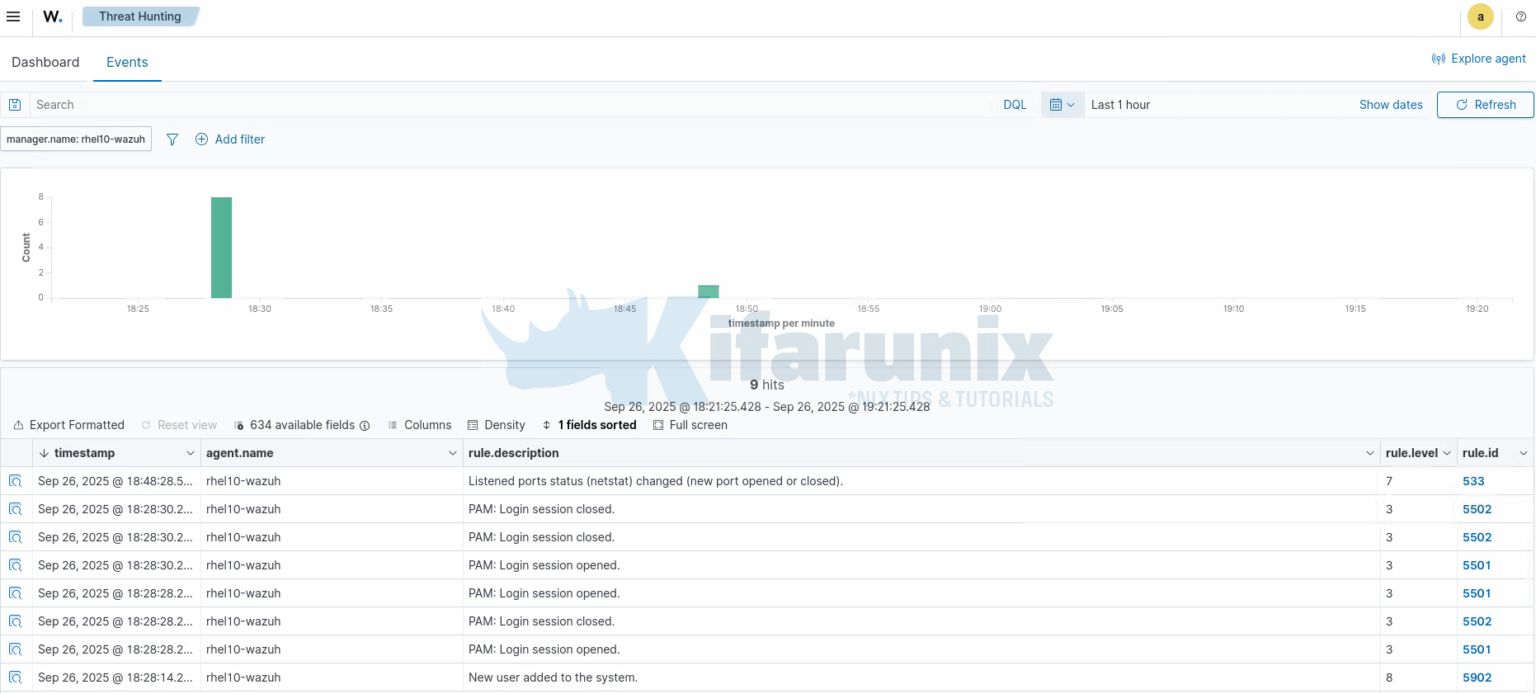Click inside the Search input field
The width and height of the screenshot is (1536, 694).
click(x=300, y=104)
